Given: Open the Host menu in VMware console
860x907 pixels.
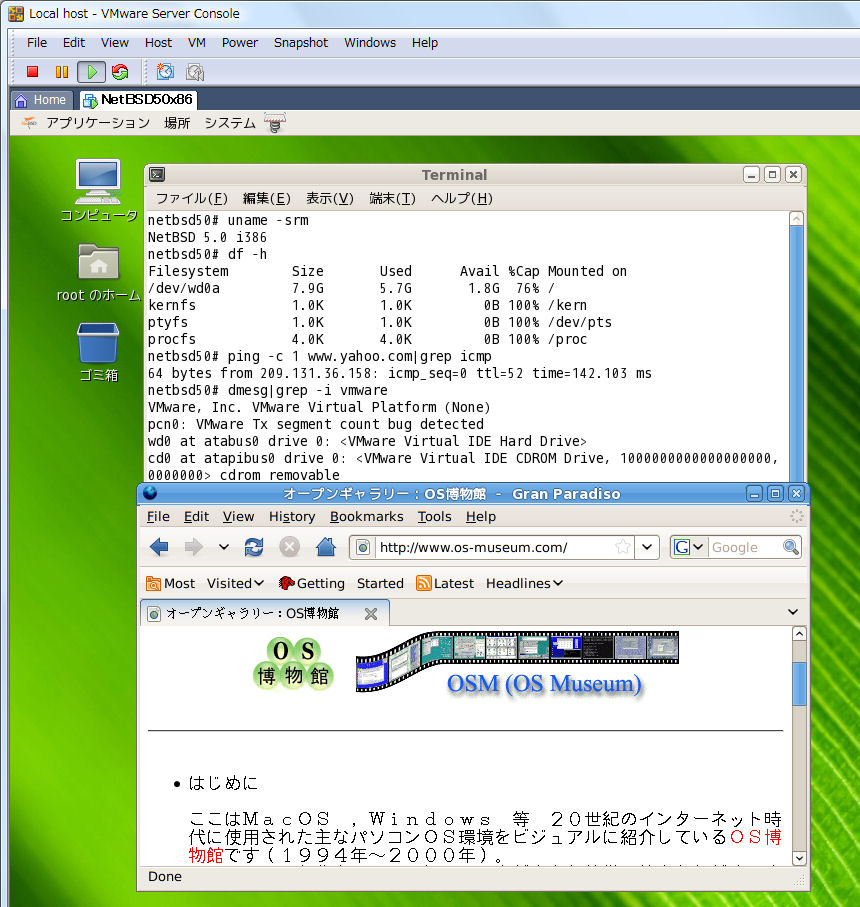Looking at the screenshot, I should click(x=158, y=43).
